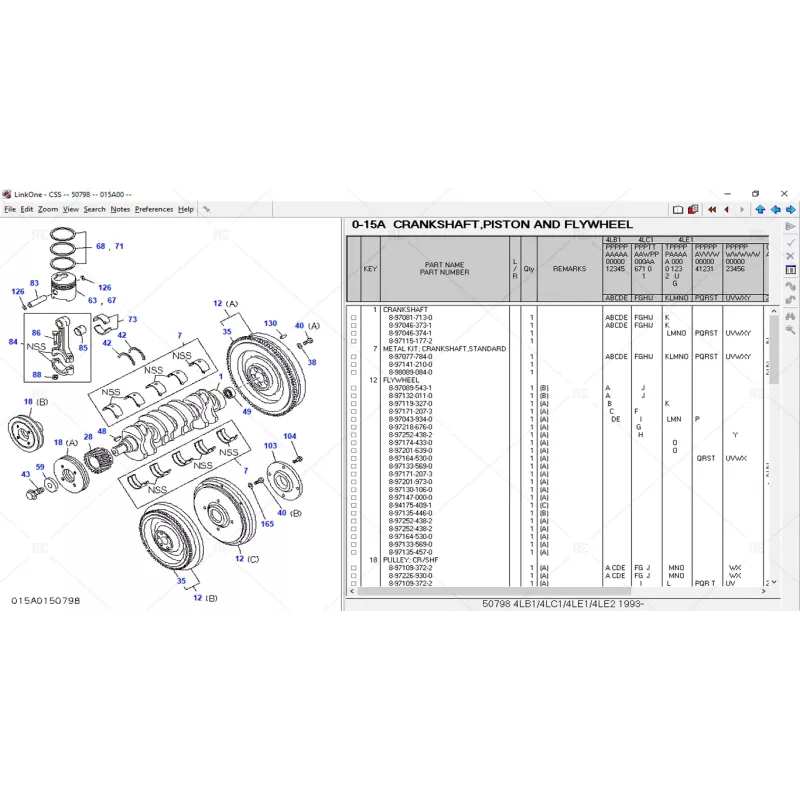Image resolution: width=800 pixels, height=800 pixels.
Task: Click the red double-left rewind arrow
Action: tap(712, 209)
